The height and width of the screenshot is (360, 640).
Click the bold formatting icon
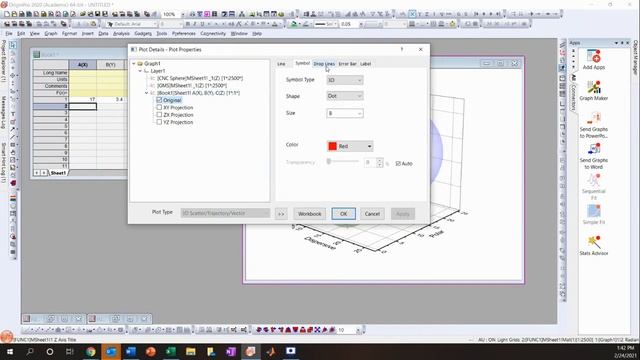188,24
